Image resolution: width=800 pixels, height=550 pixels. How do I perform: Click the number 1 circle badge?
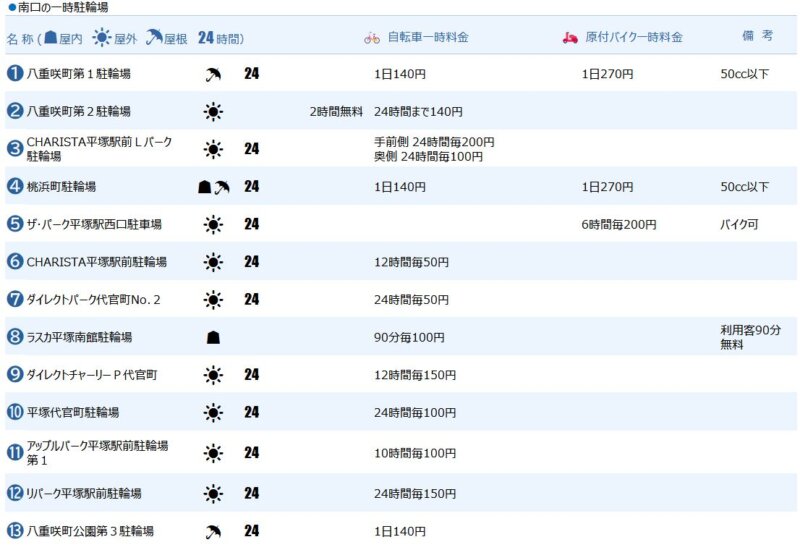click(15, 74)
